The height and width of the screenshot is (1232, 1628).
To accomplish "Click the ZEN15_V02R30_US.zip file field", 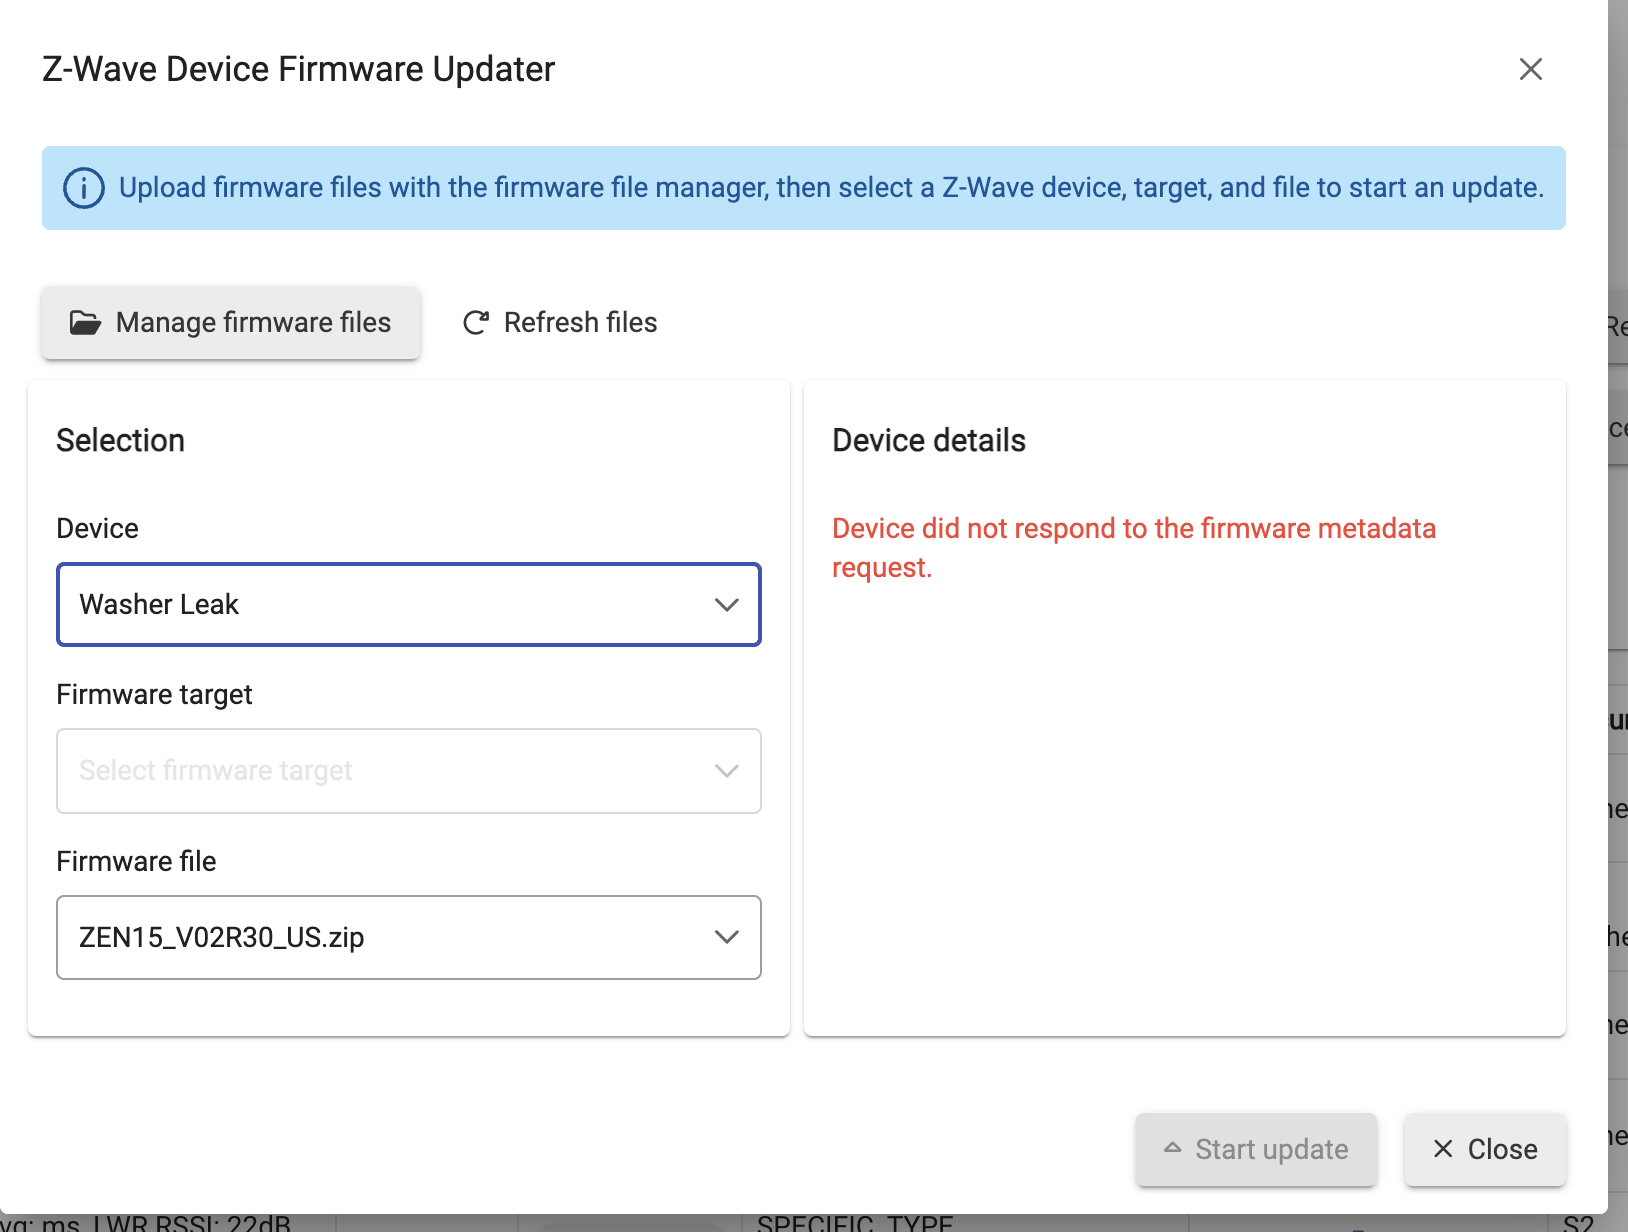I will coord(409,937).
